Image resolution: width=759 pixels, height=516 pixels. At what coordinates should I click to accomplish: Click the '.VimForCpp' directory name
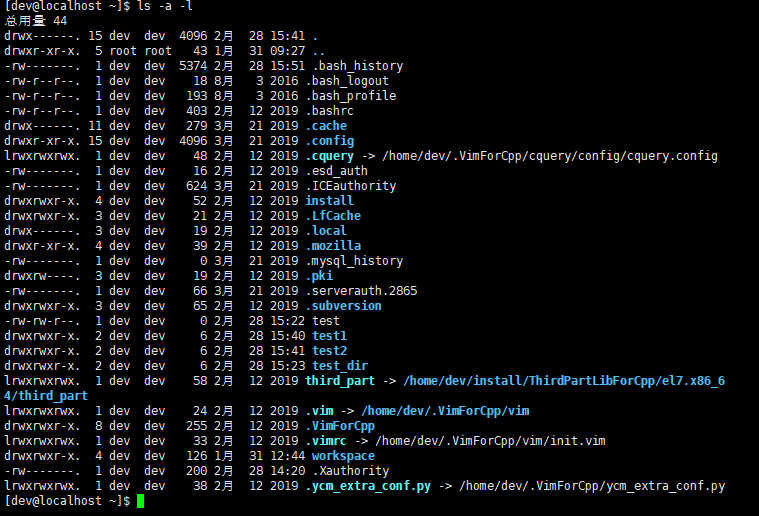[x=340, y=426]
